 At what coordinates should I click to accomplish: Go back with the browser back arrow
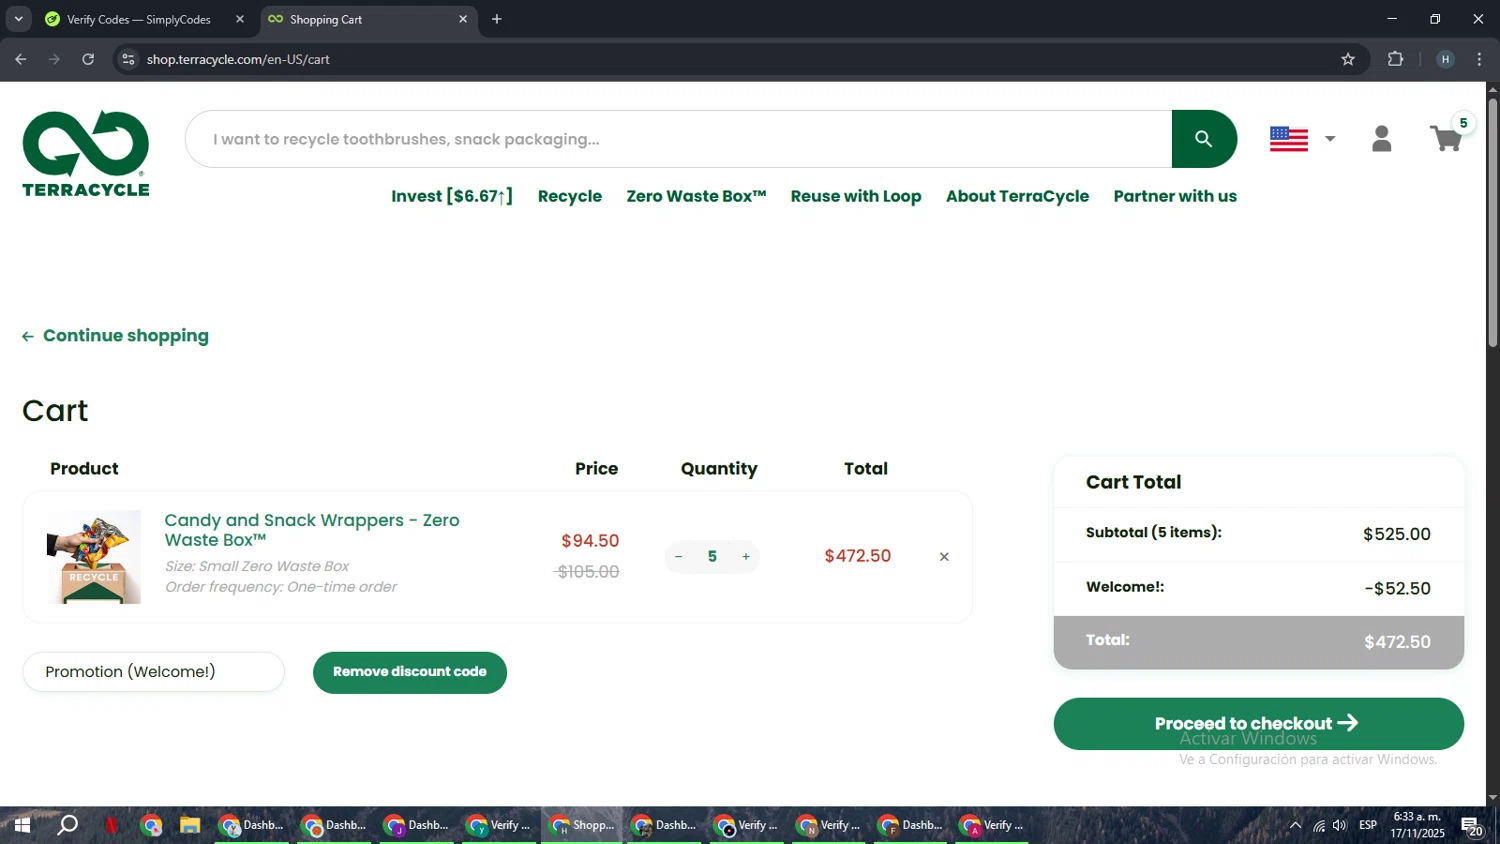coord(21,59)
